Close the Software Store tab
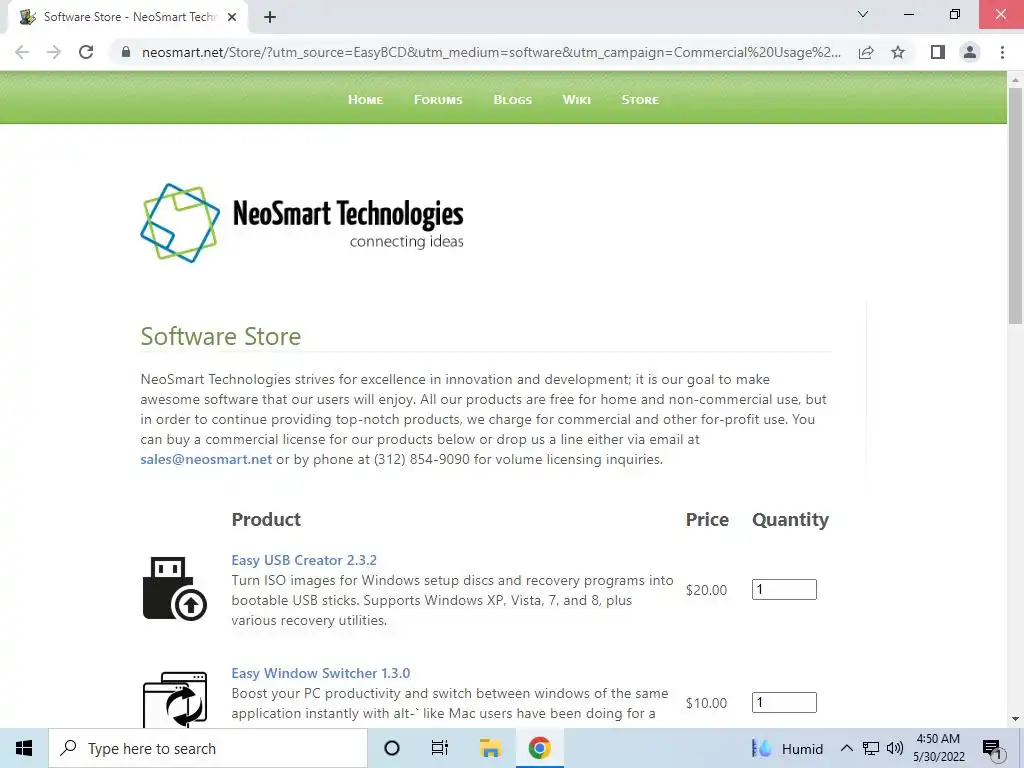The width and height of the screenshot is (1024, 768). pyautogui.click(x=232, y=17)
